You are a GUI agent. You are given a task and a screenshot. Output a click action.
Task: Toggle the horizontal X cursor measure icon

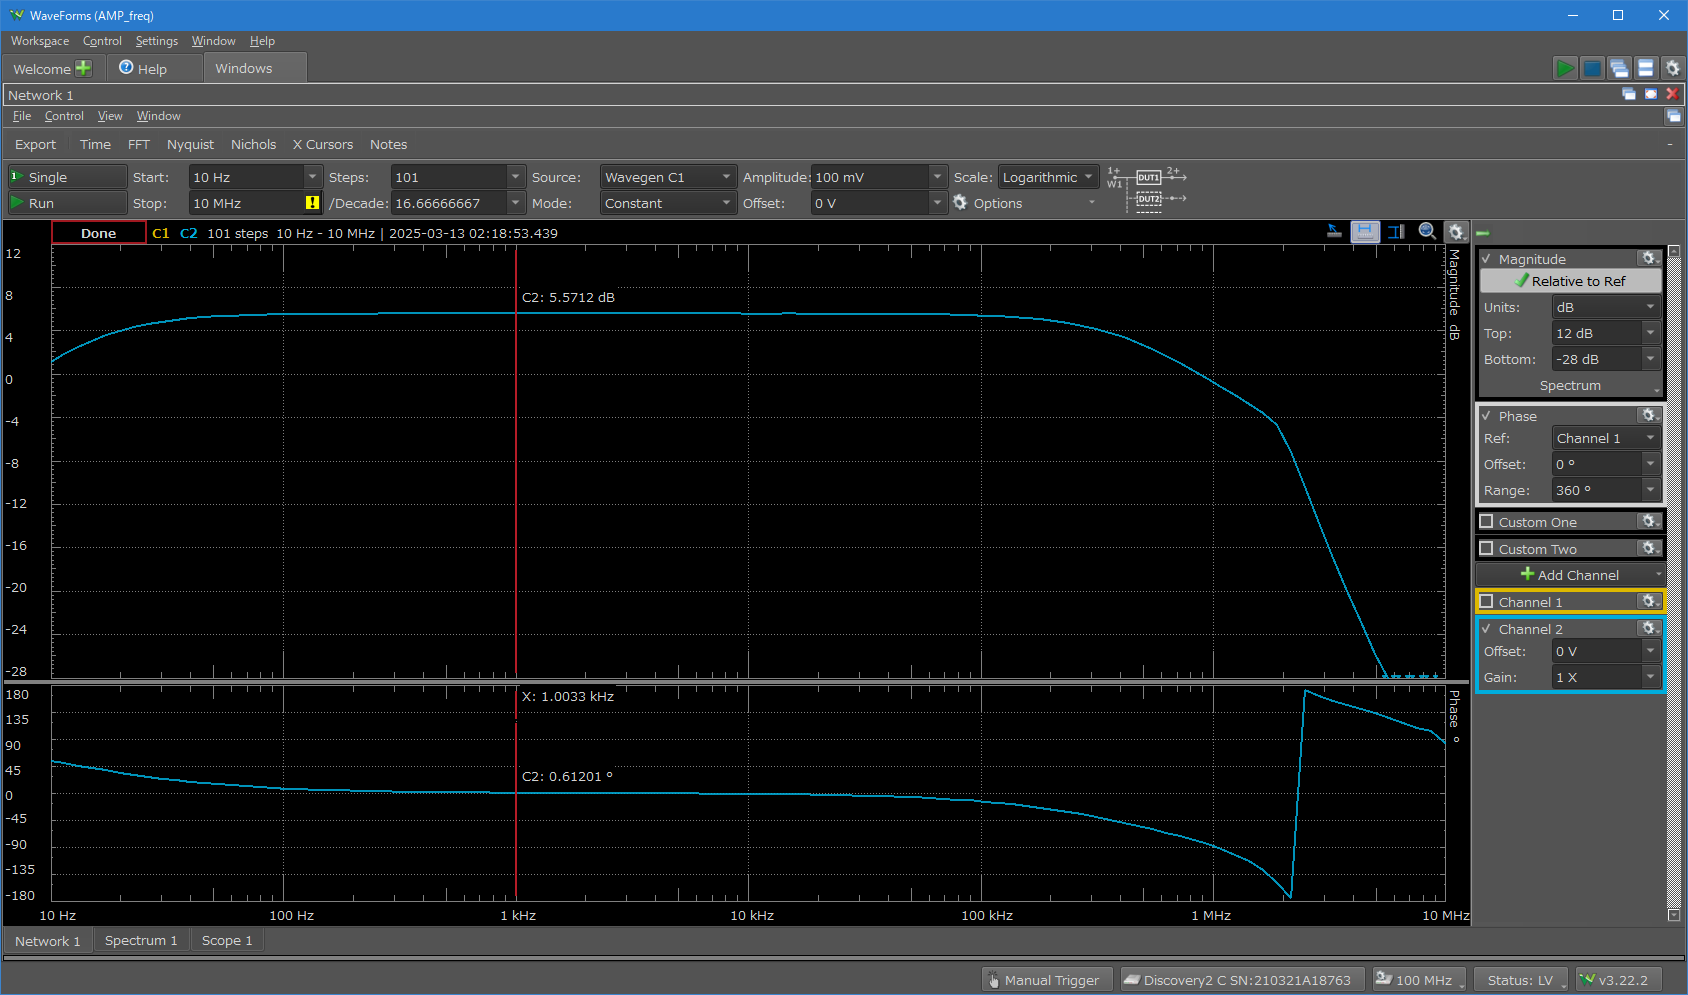1365,231
